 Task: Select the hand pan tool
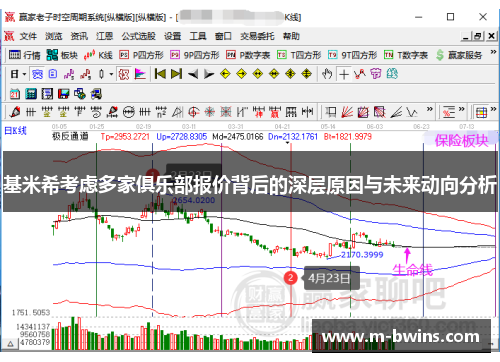[327, 74]
